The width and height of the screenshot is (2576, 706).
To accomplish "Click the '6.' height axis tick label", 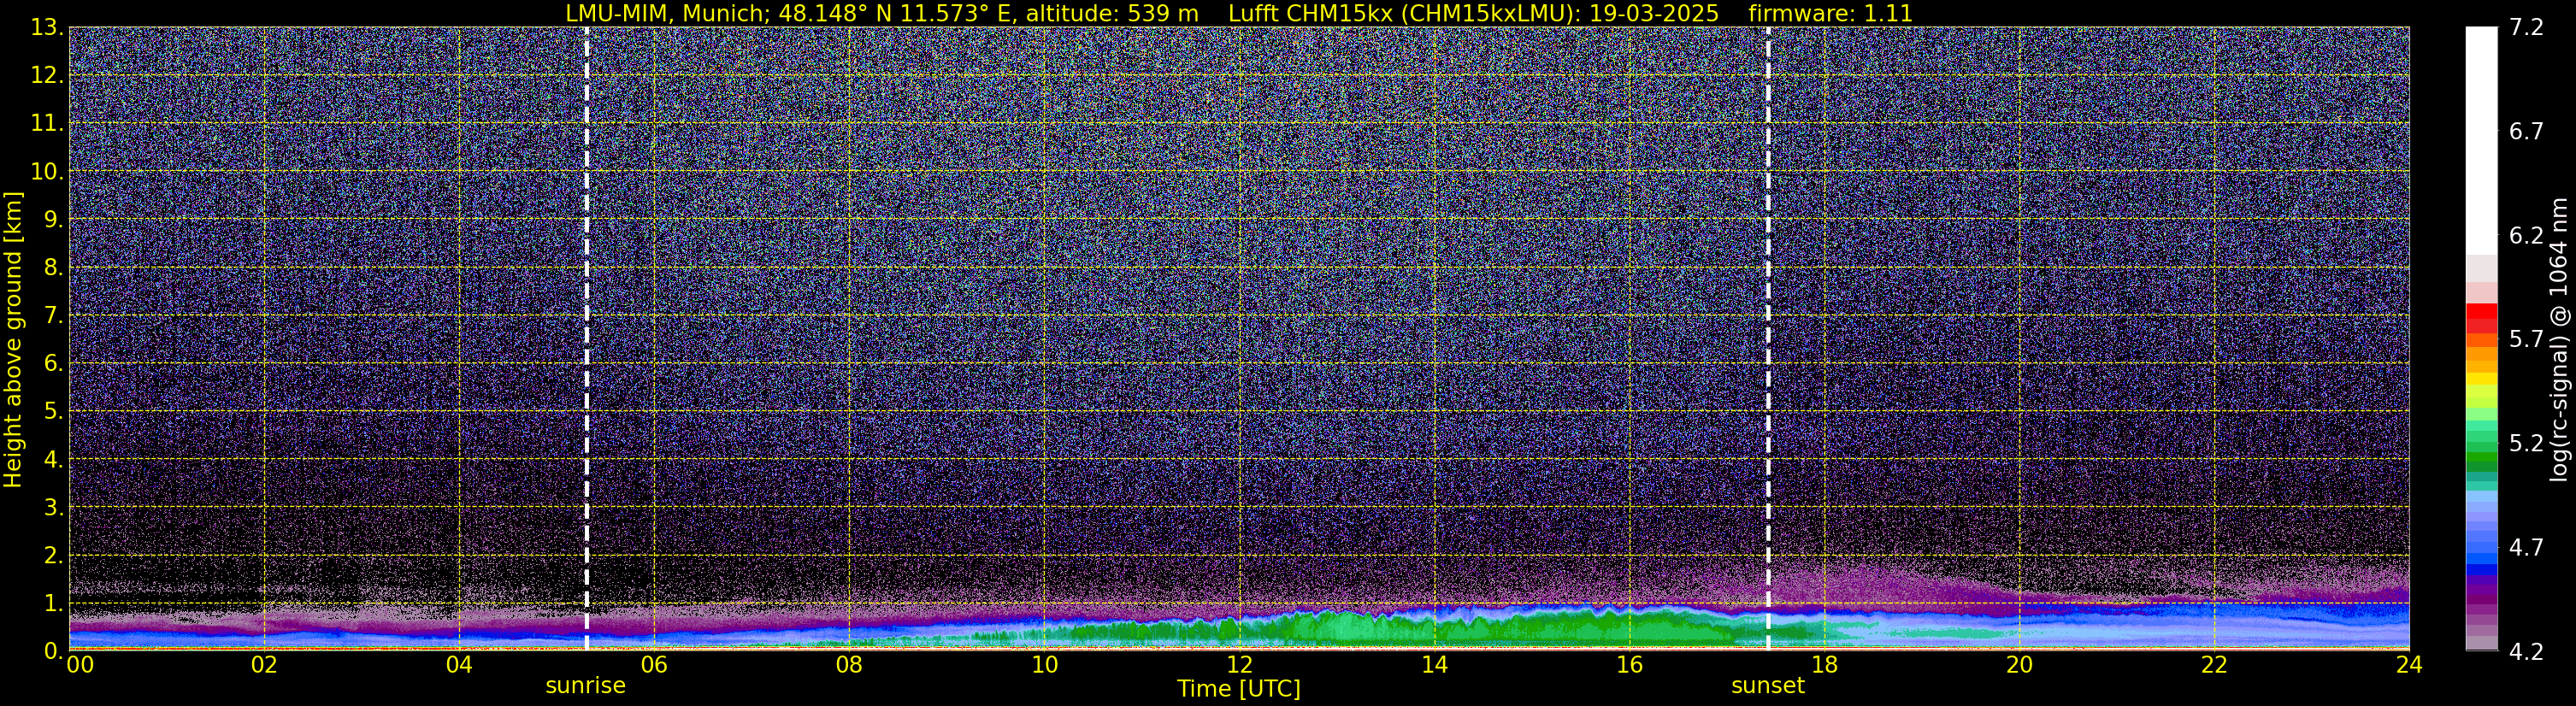I will [53, 364].
